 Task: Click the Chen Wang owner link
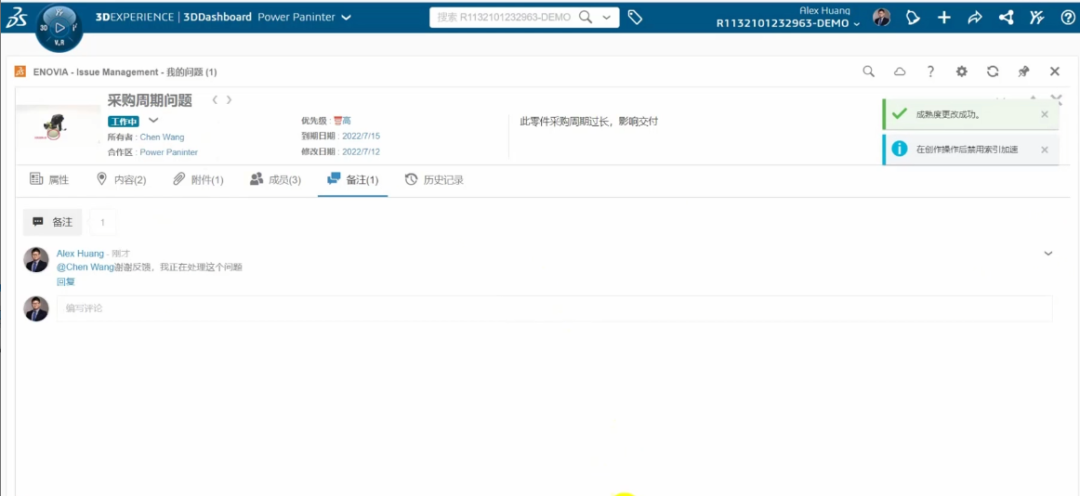[x=162, y=137]
